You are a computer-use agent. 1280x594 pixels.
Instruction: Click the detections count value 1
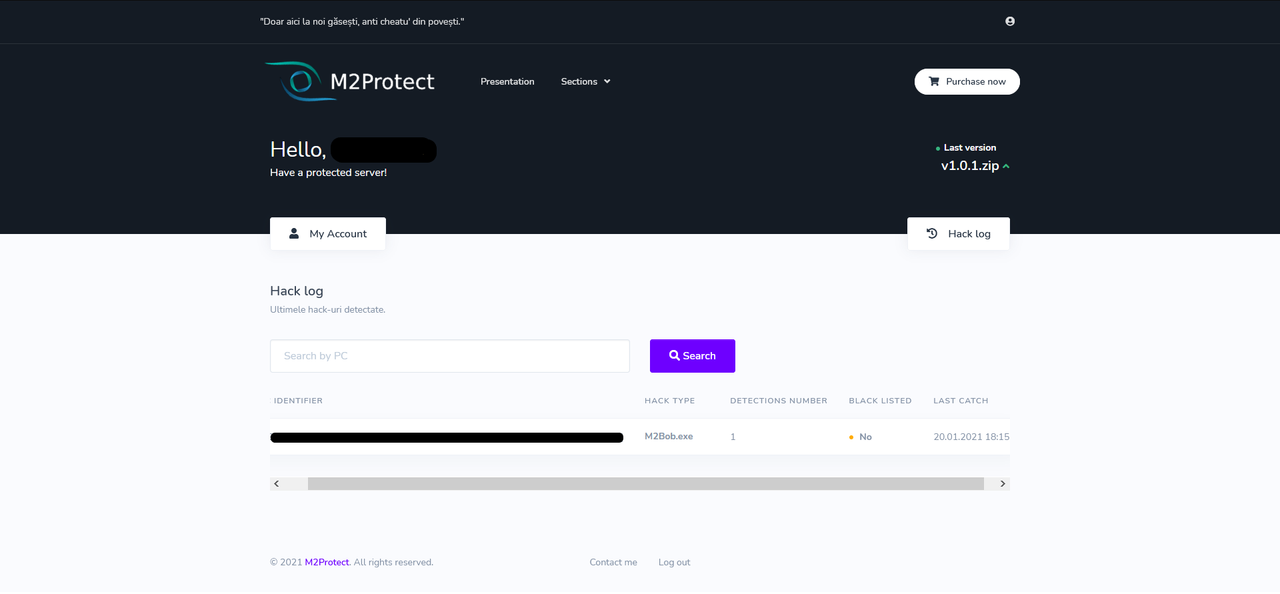[x=732, y=437]
